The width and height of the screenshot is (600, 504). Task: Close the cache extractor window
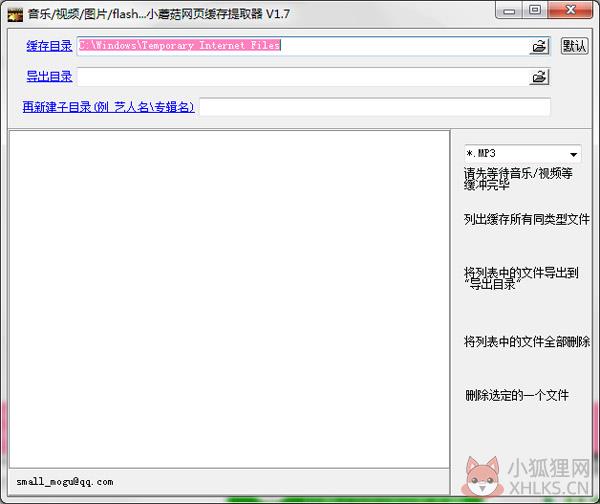570,10
